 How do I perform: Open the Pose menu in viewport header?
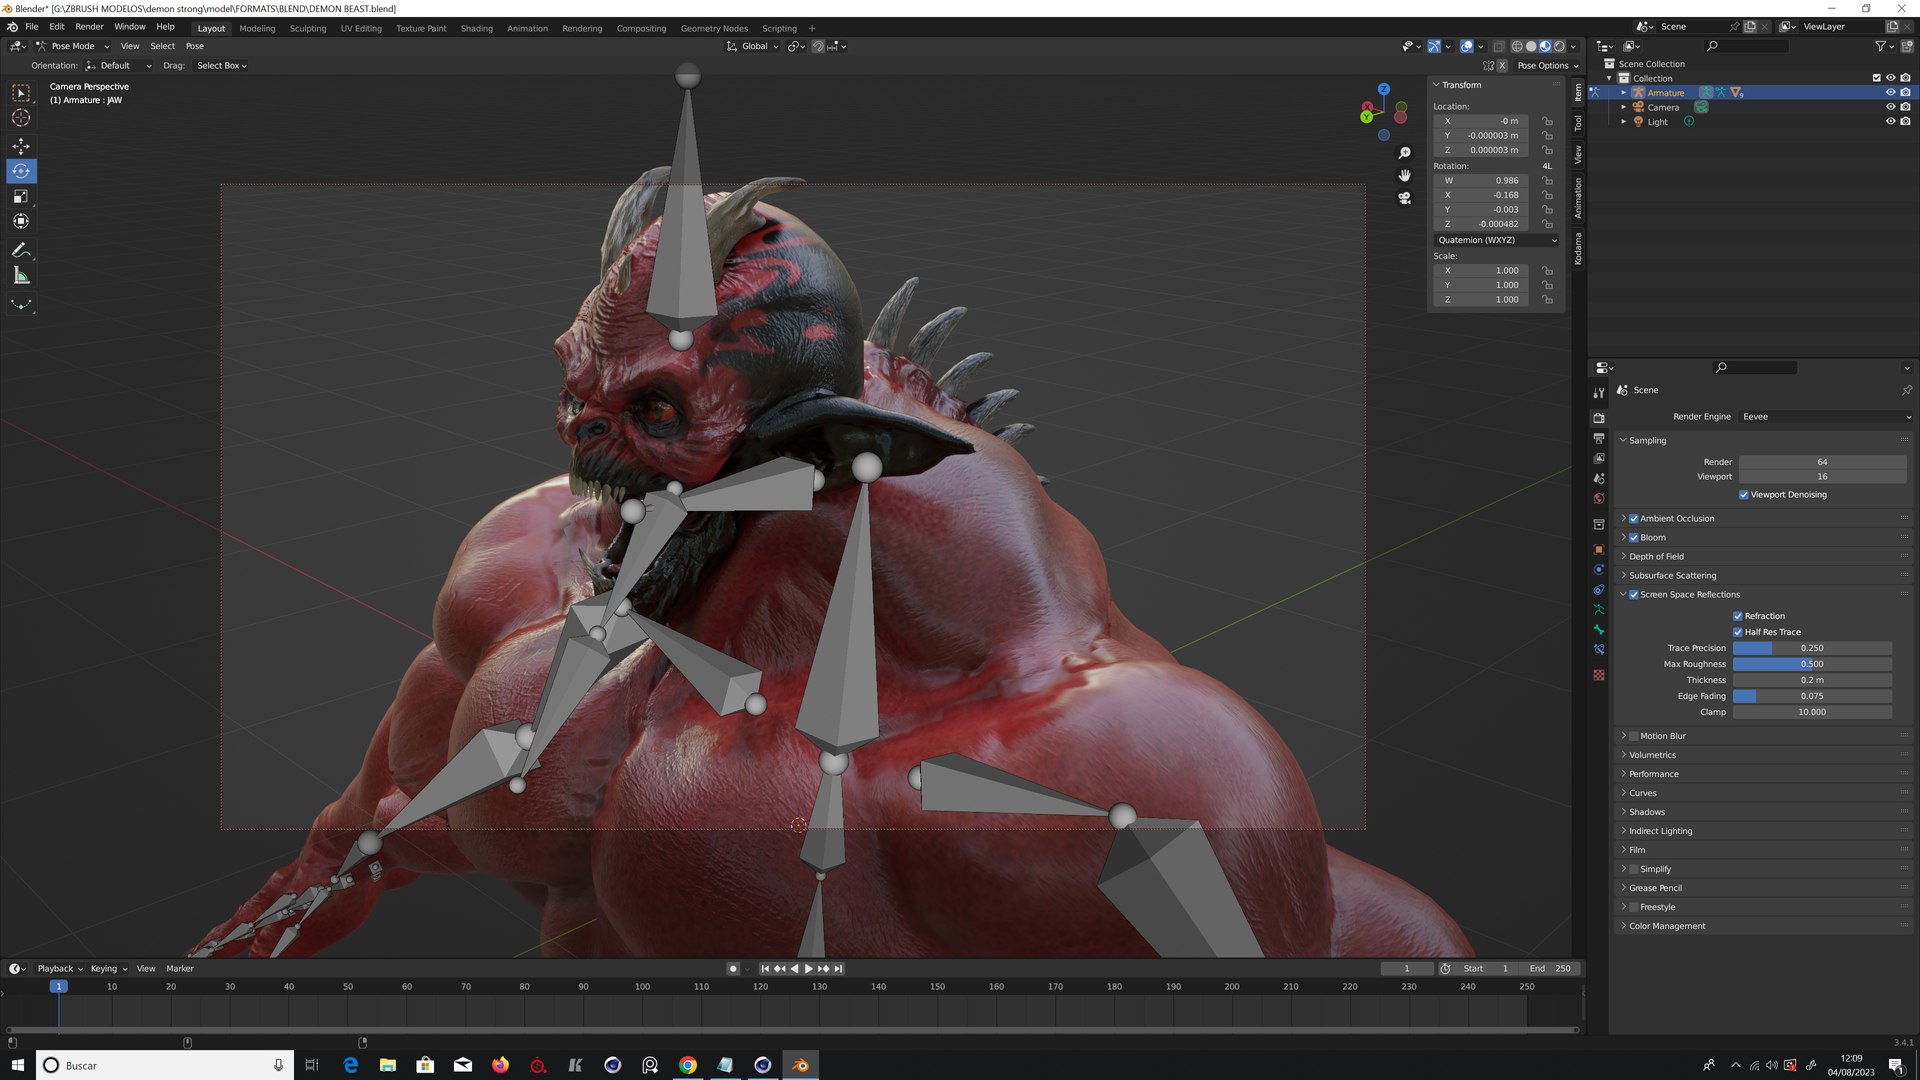coord(195,46)
